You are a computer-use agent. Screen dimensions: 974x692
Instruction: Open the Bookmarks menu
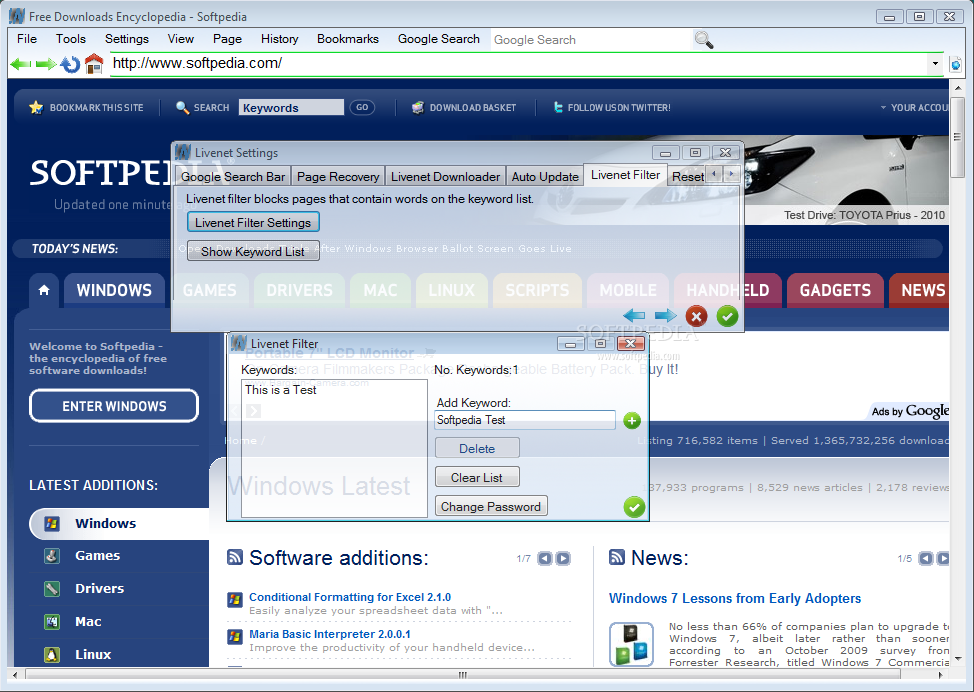point(348,39)
